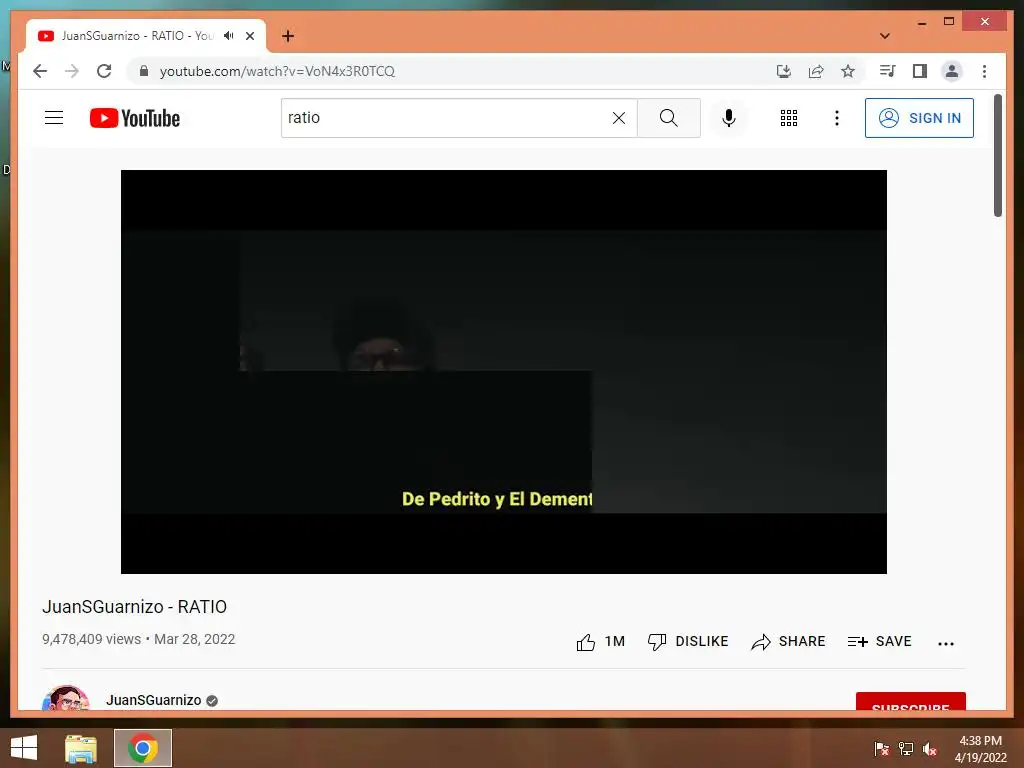Image resolution: width=1024 pixels, height=768 pixels.
Task: Click the page vertical scrollbar thumb
Action: click(997, 155)
